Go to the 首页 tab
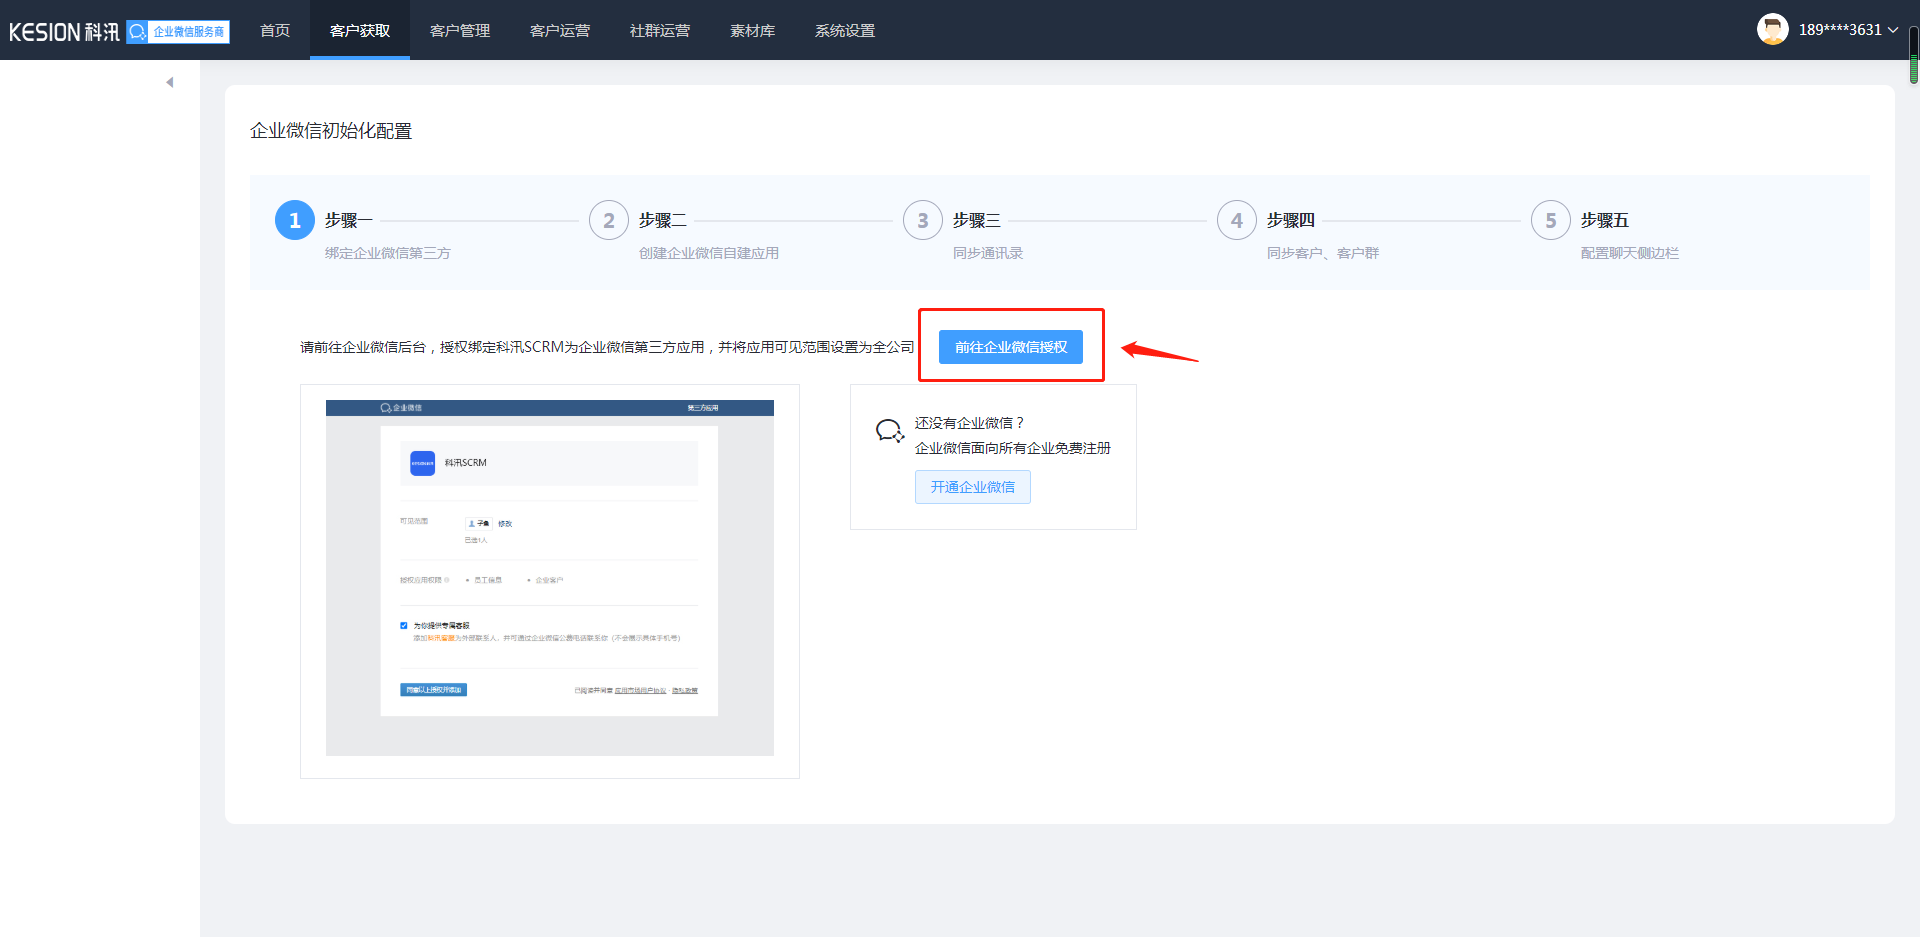Image resolution: width=1920 pixels, height=937 pixels. (x=274, y=30)
